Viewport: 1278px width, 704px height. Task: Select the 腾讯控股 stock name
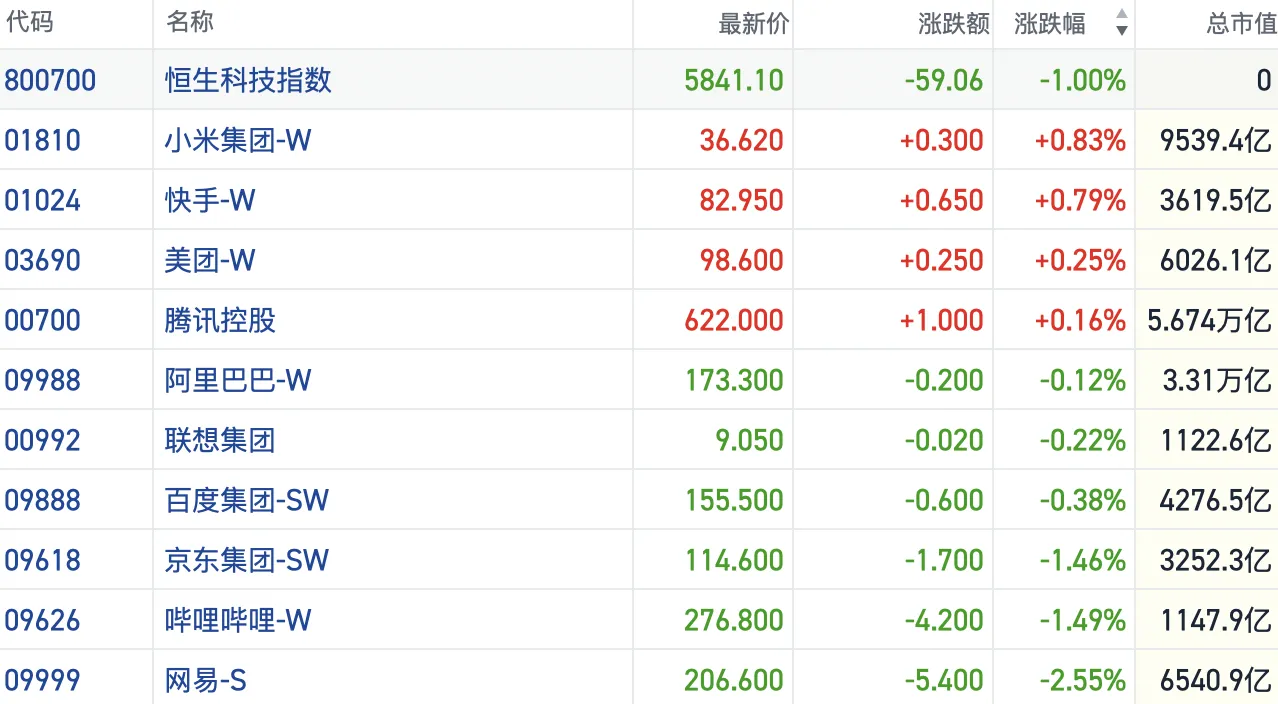(x=220, y=320)
